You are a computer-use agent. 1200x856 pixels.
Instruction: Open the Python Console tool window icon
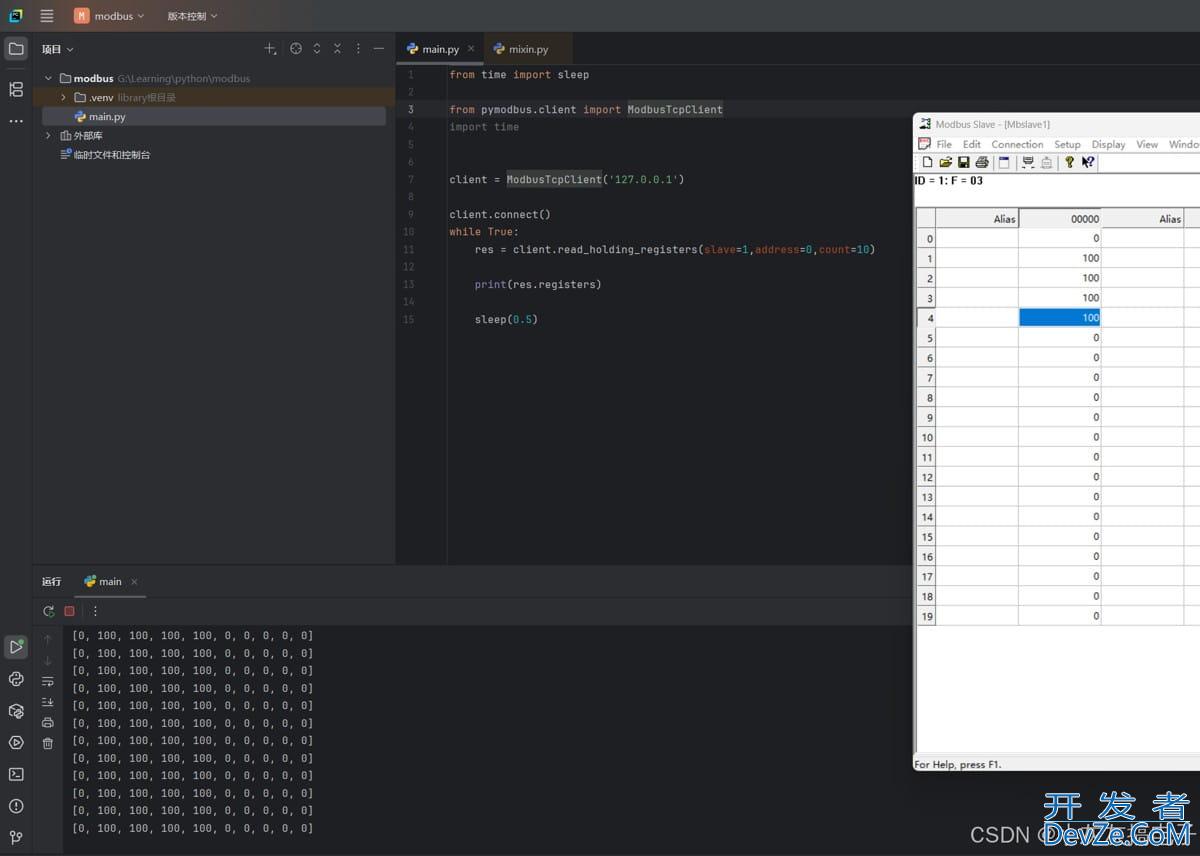(16, 679)
